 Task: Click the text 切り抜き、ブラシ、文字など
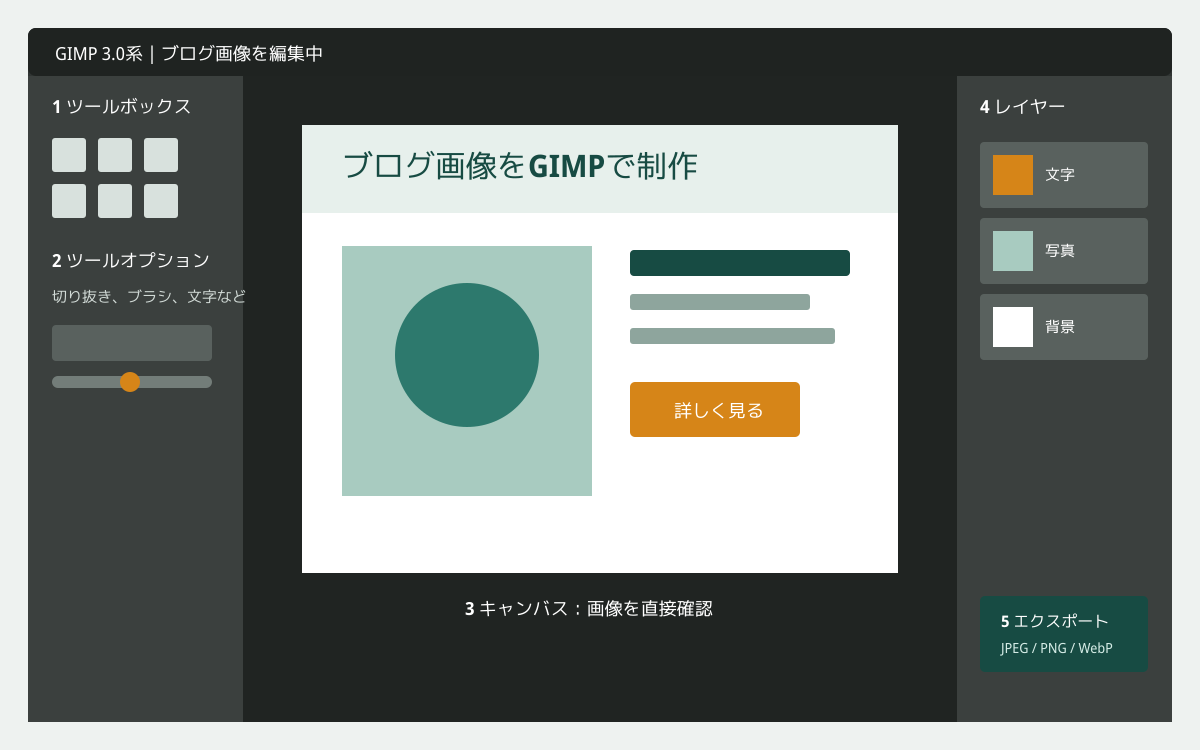149,297
